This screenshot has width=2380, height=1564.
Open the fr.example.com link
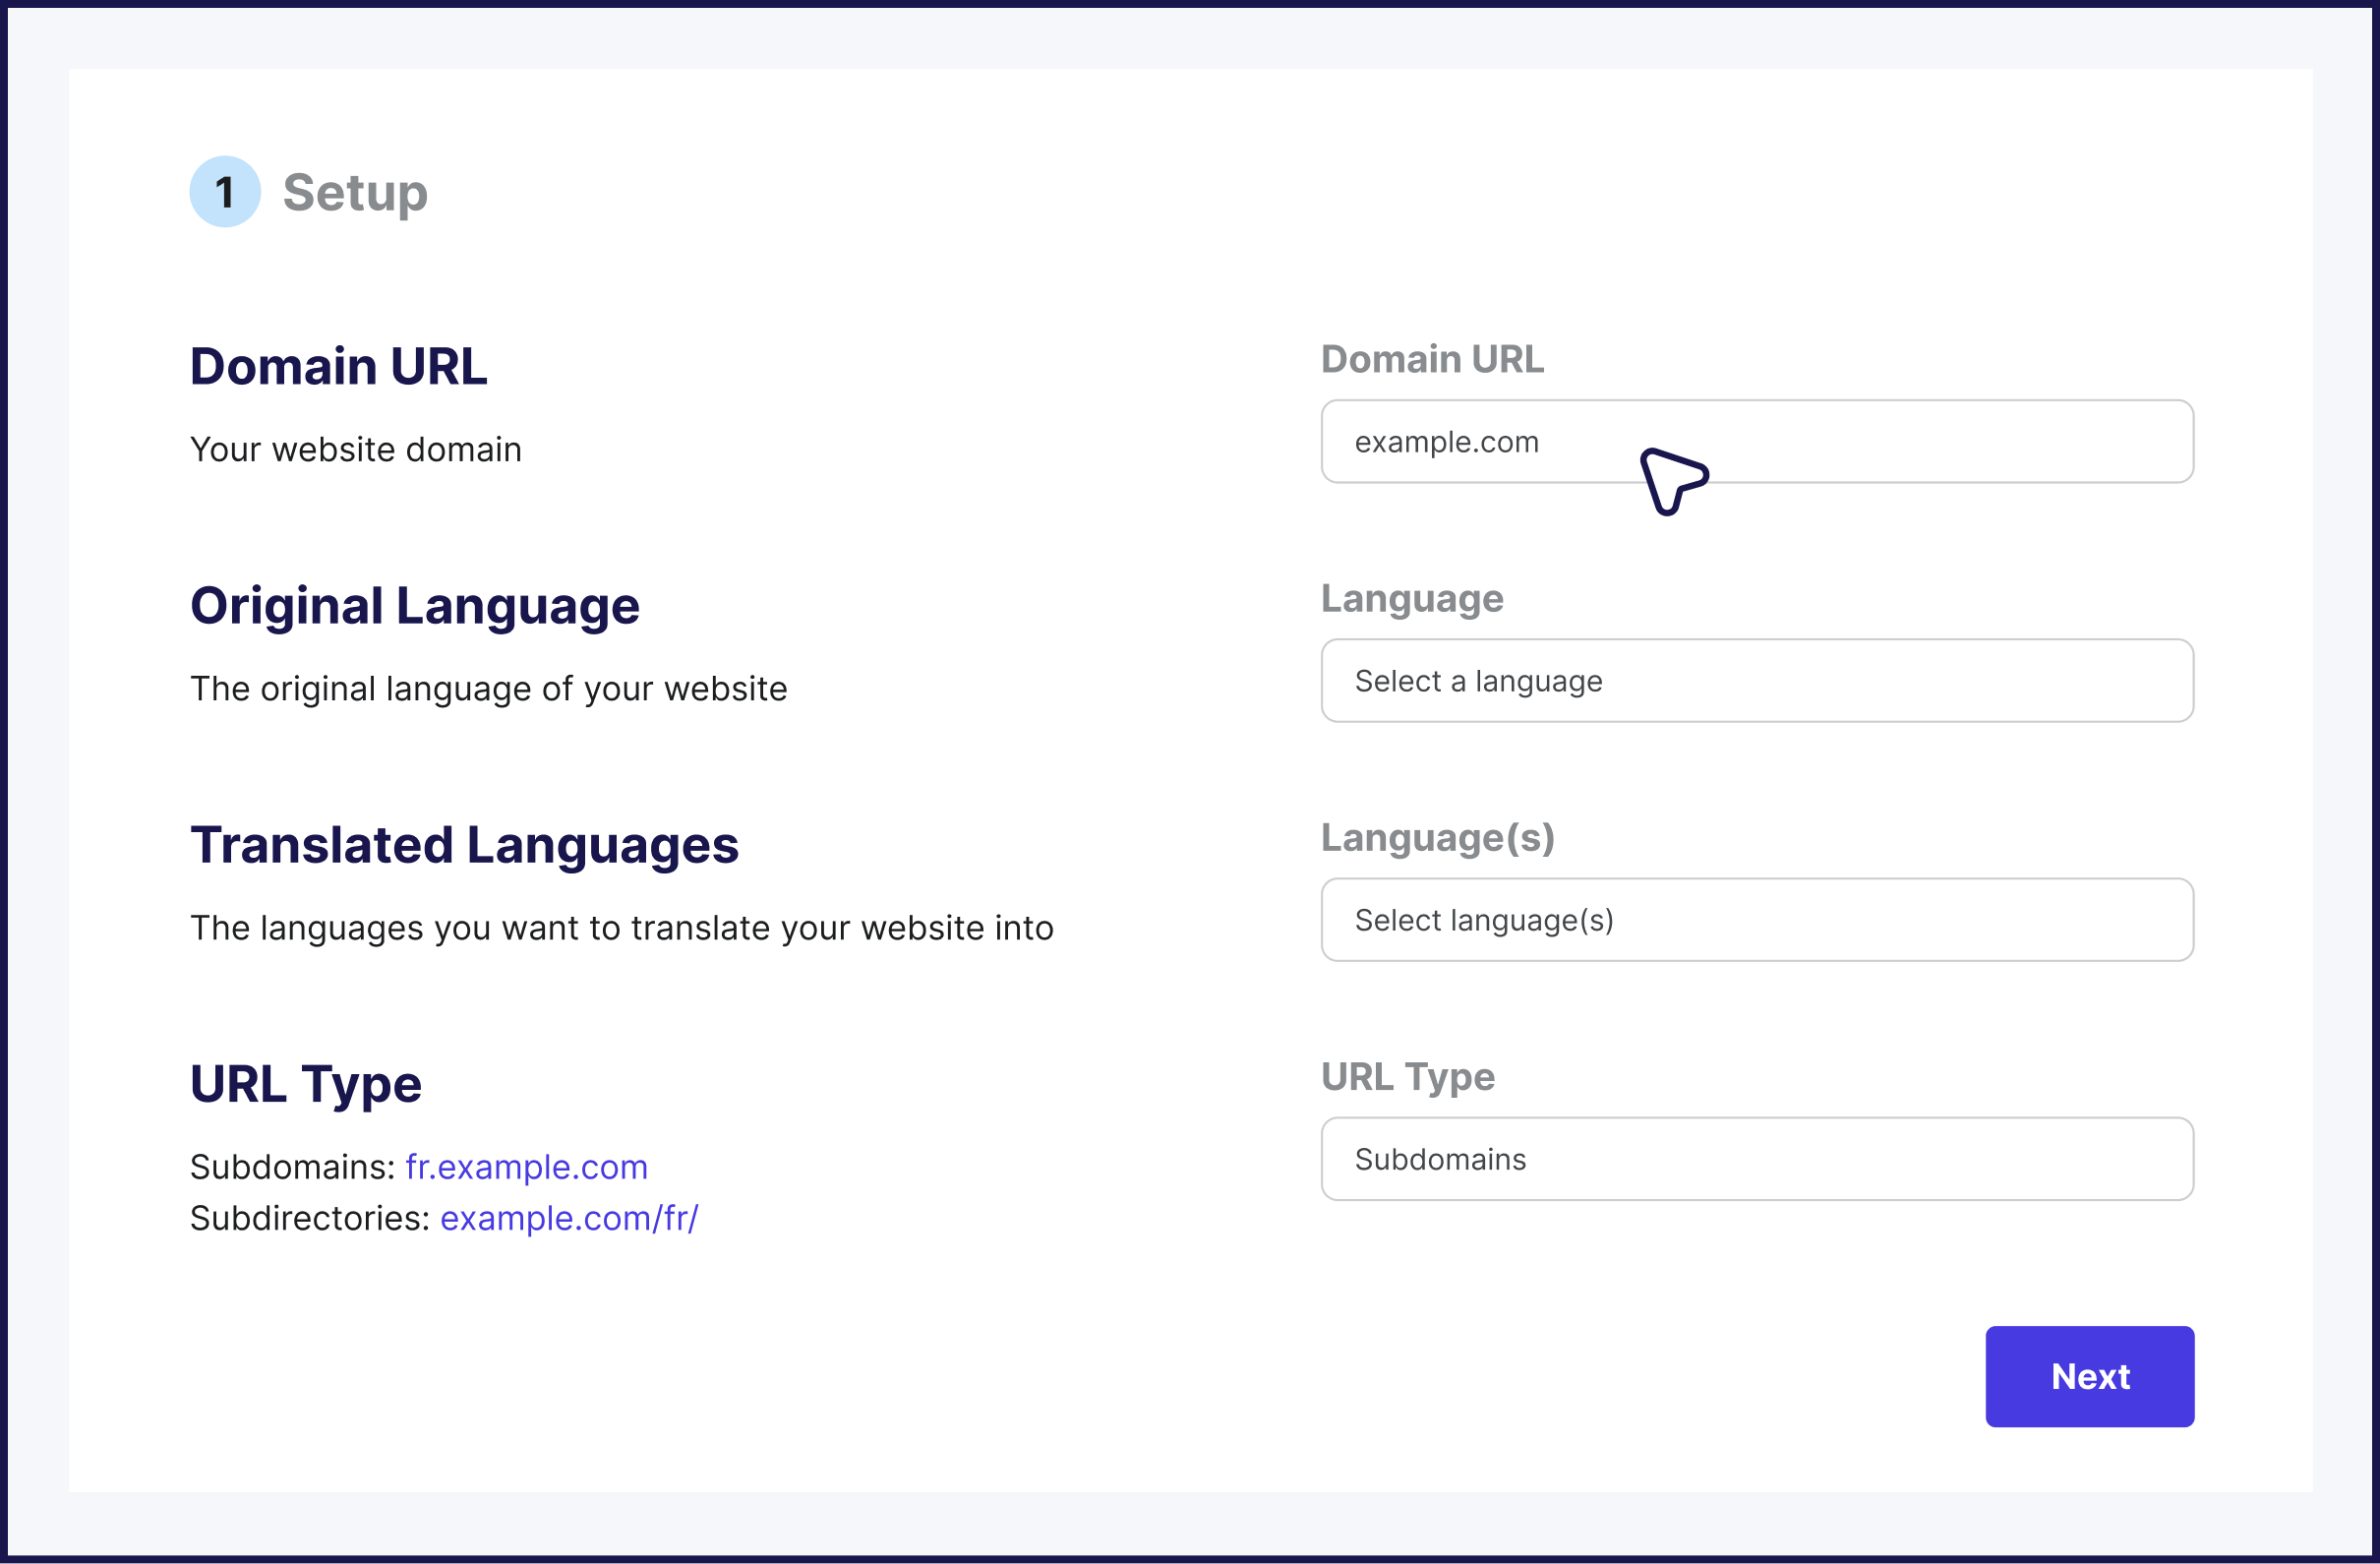coord(526,1167)
